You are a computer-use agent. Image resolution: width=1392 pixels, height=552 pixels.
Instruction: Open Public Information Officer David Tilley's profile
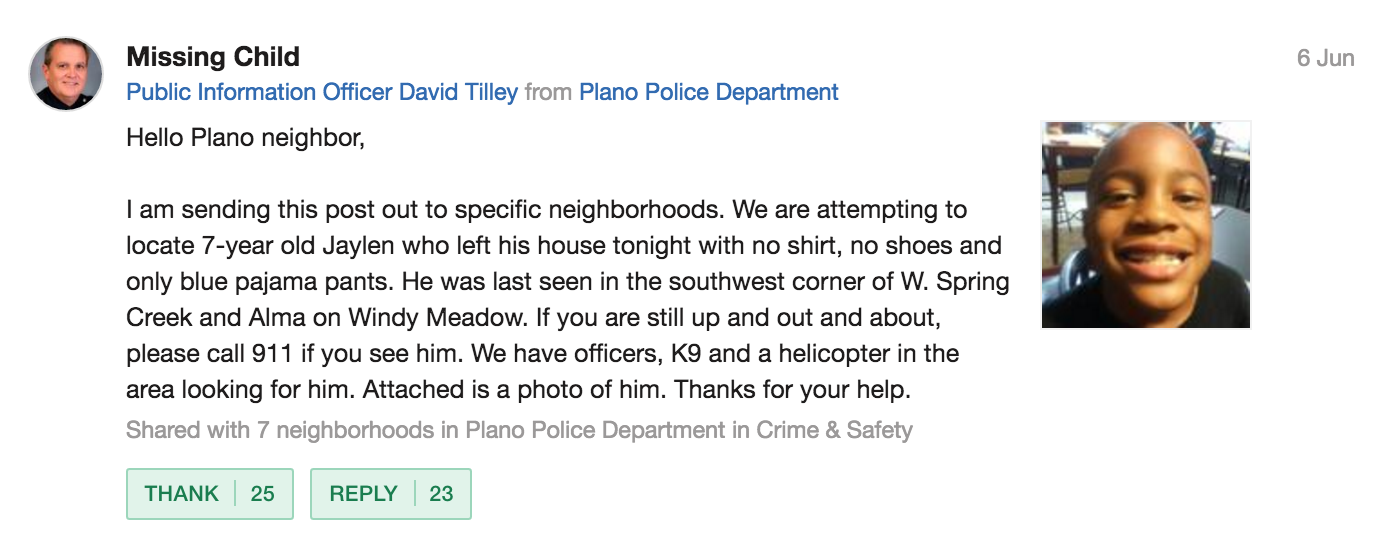[322, 93]
